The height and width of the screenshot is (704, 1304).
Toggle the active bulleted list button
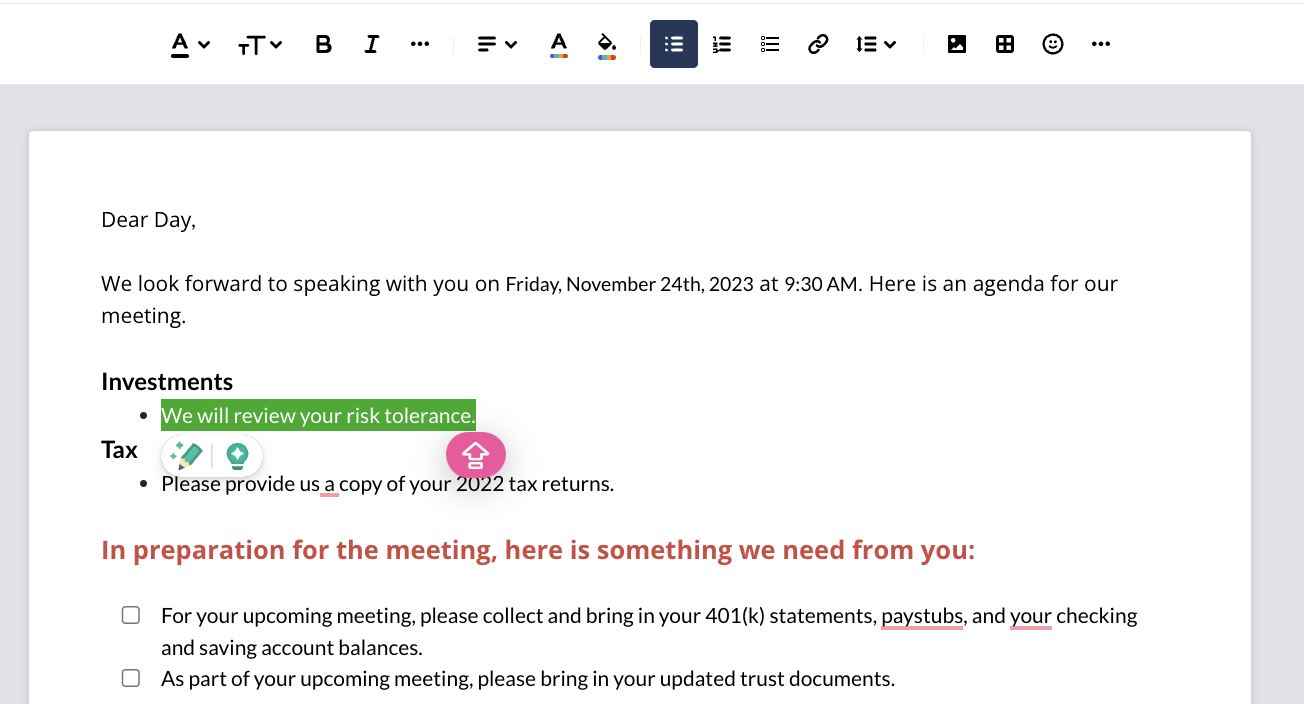click(674, 44)
